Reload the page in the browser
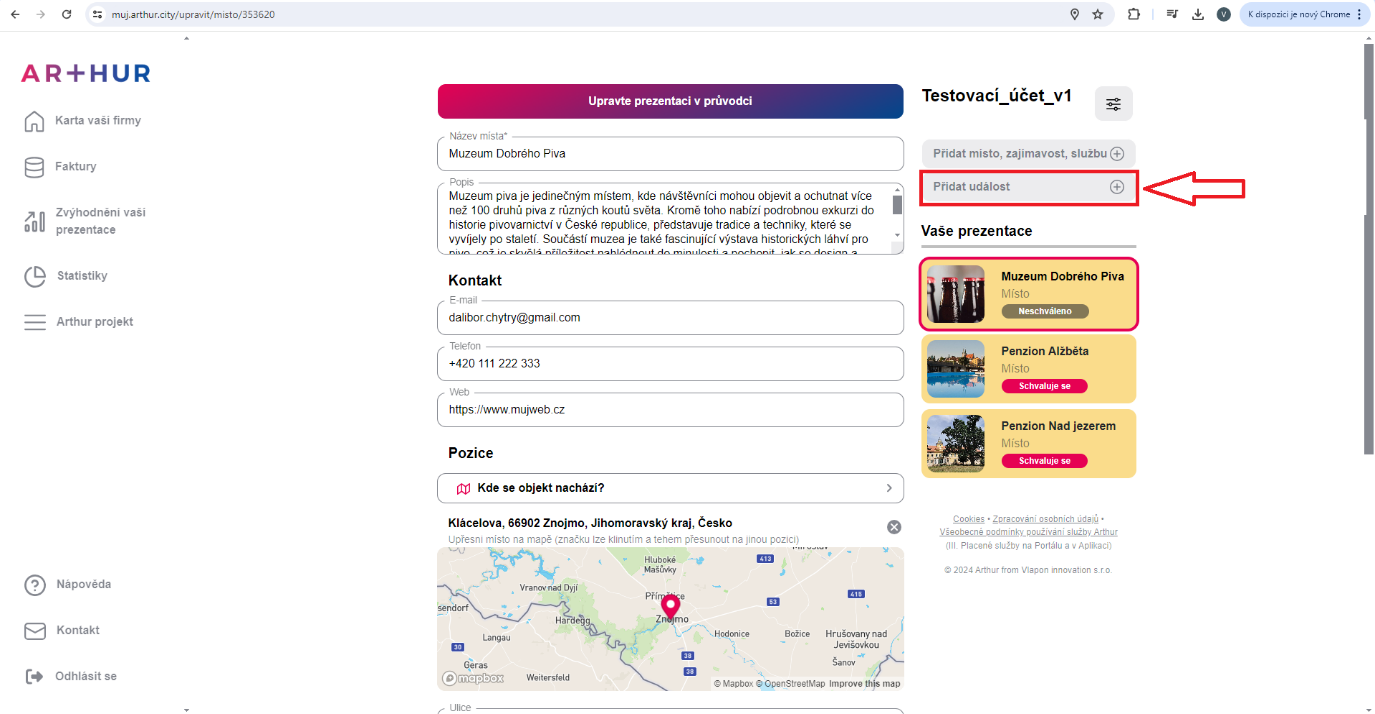Screen dimensions: 1375x714 (x=66, y=15)
